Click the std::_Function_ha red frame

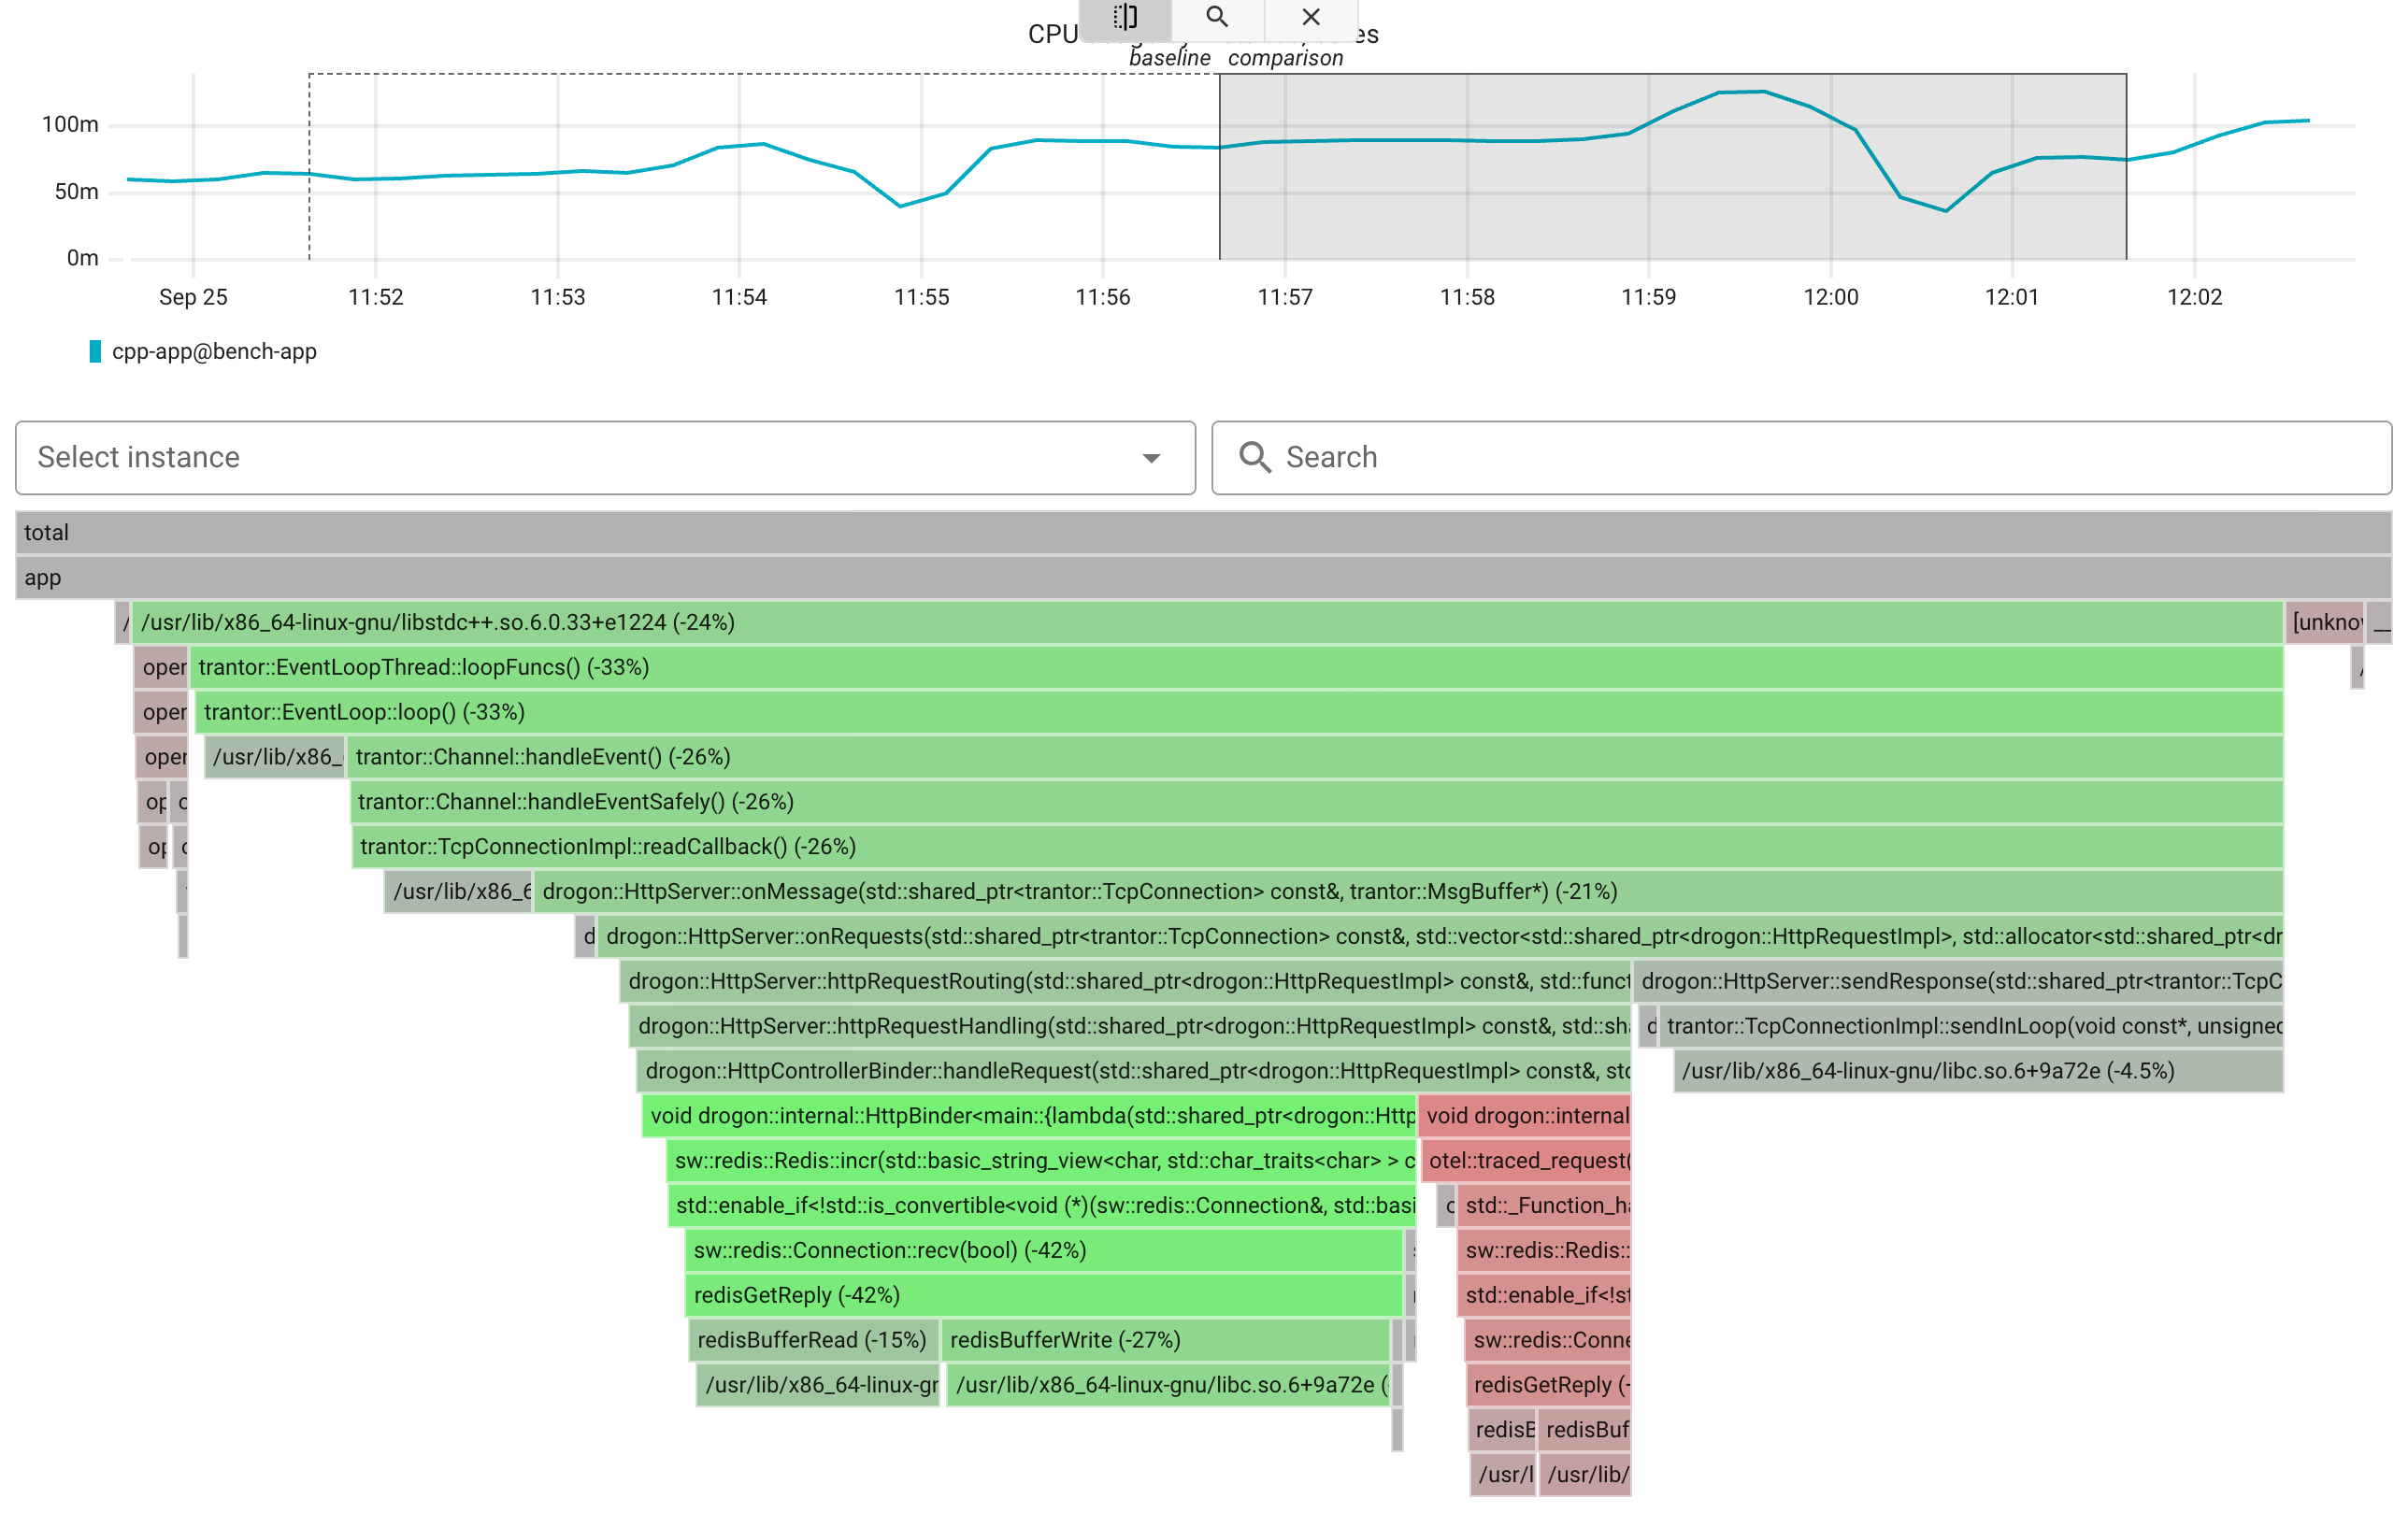coord(1544,1206)
